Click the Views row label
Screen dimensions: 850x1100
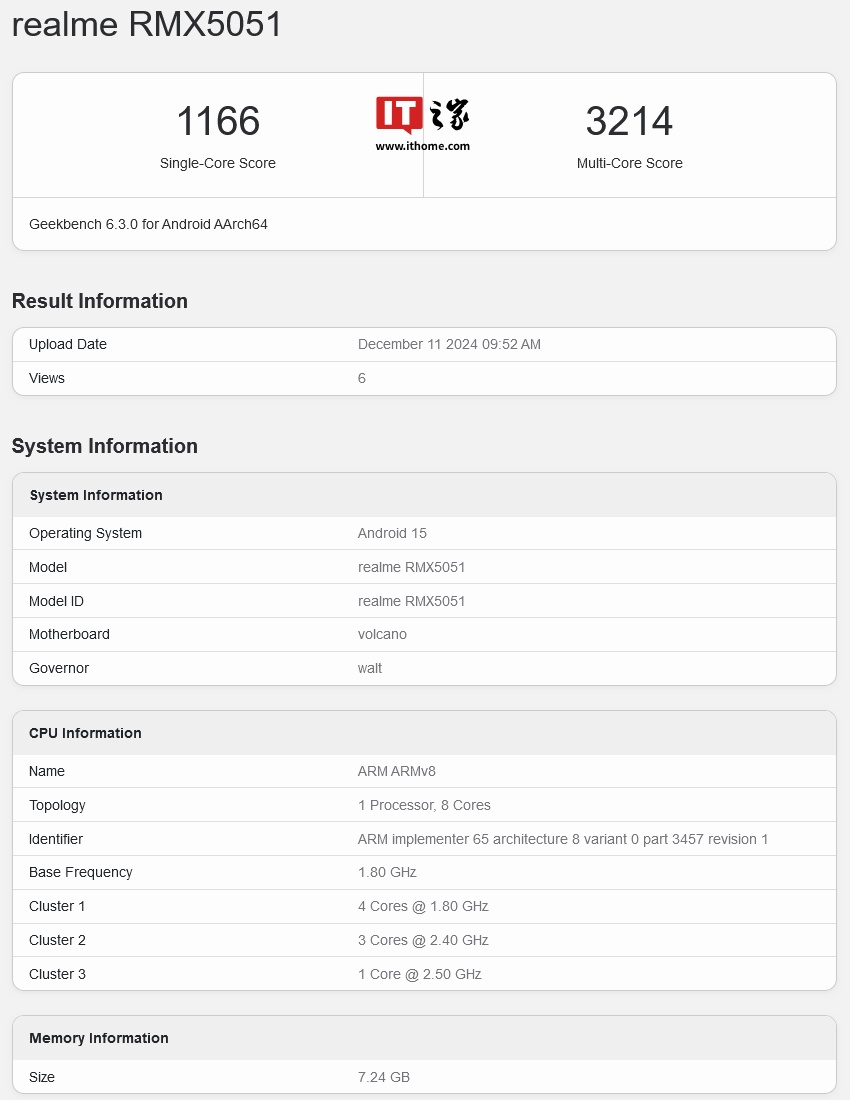(47, 378)
